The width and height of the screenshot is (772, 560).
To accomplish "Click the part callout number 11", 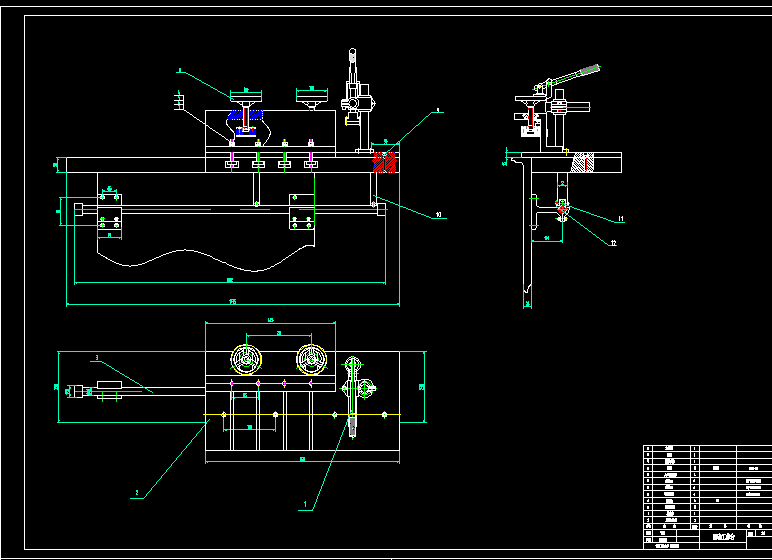I will pyautogui.click(x=621, y=219).
